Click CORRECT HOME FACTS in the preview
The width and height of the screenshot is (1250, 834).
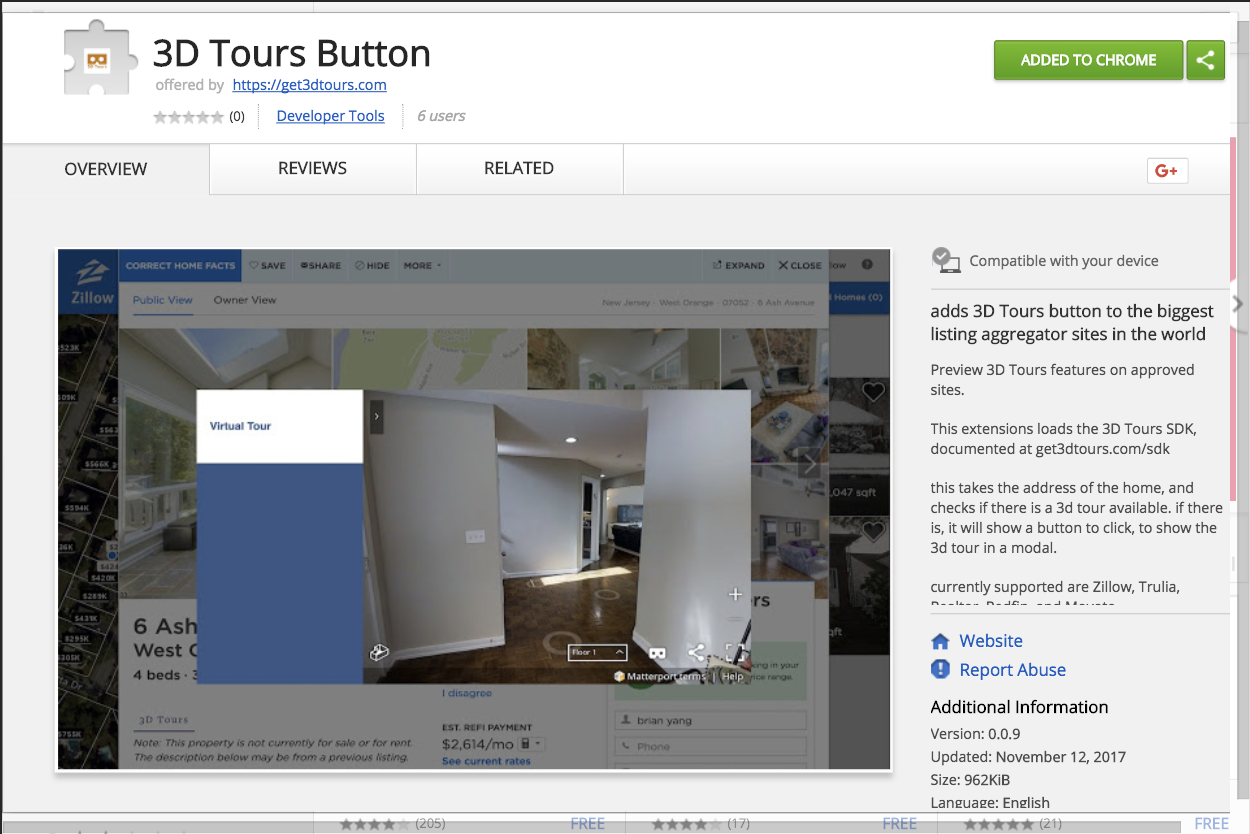[x=181, y=266]
